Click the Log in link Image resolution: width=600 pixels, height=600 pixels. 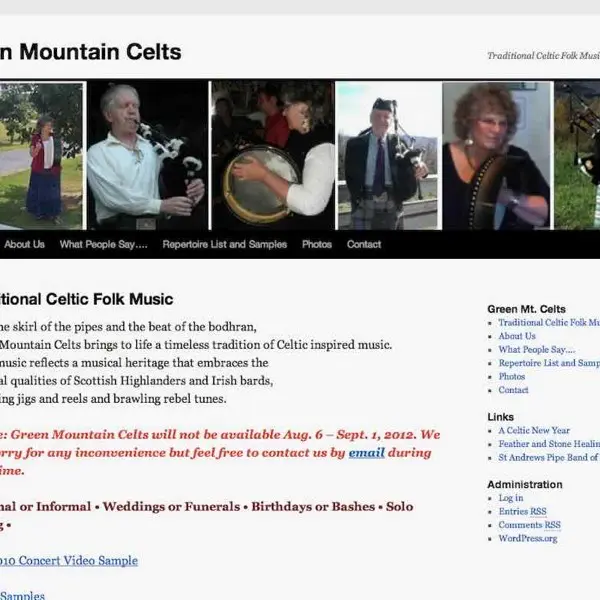click(x=511, y=498)
